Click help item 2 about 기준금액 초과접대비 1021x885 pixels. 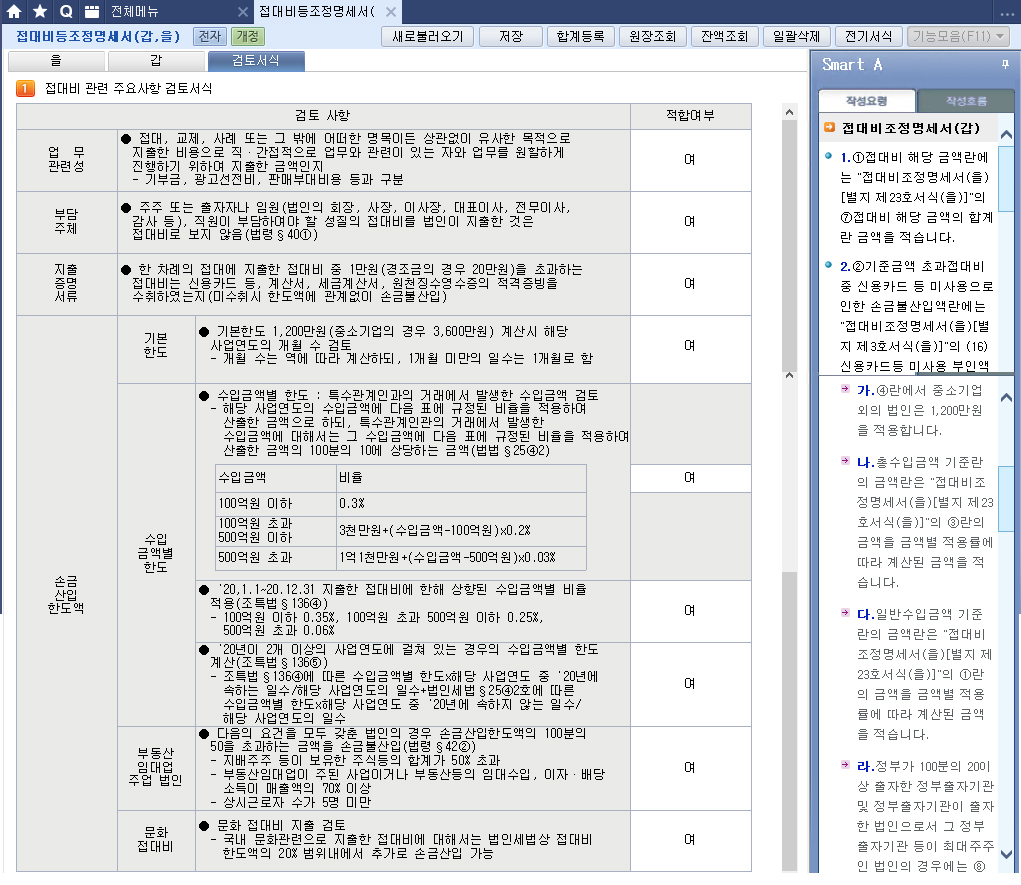pos(916,316)
